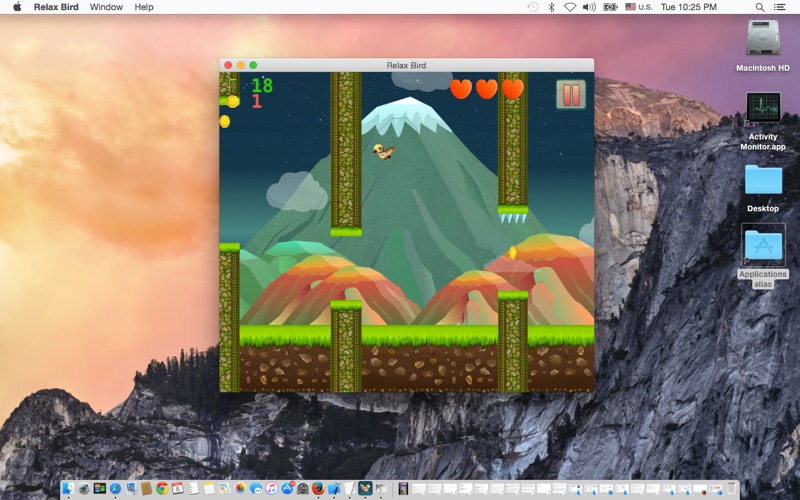Open the Help menu
The width and height of the screenshot is (800, 500).
click(144, 7)
